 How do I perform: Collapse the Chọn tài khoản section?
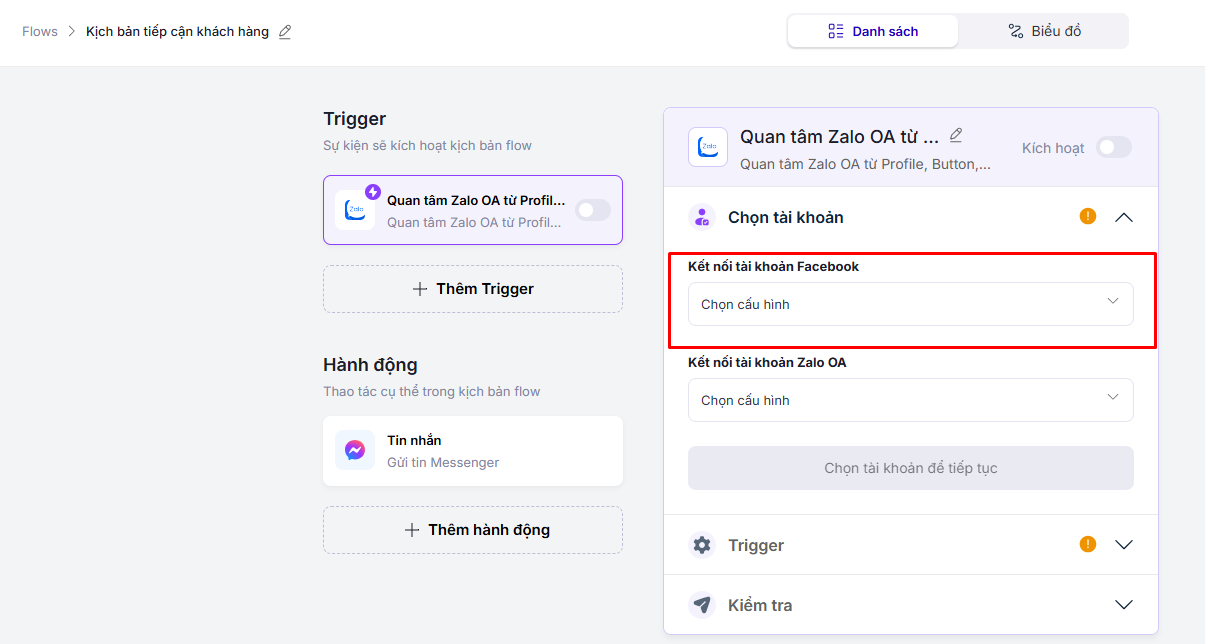pyautogui.click(x=1124, y=217)
